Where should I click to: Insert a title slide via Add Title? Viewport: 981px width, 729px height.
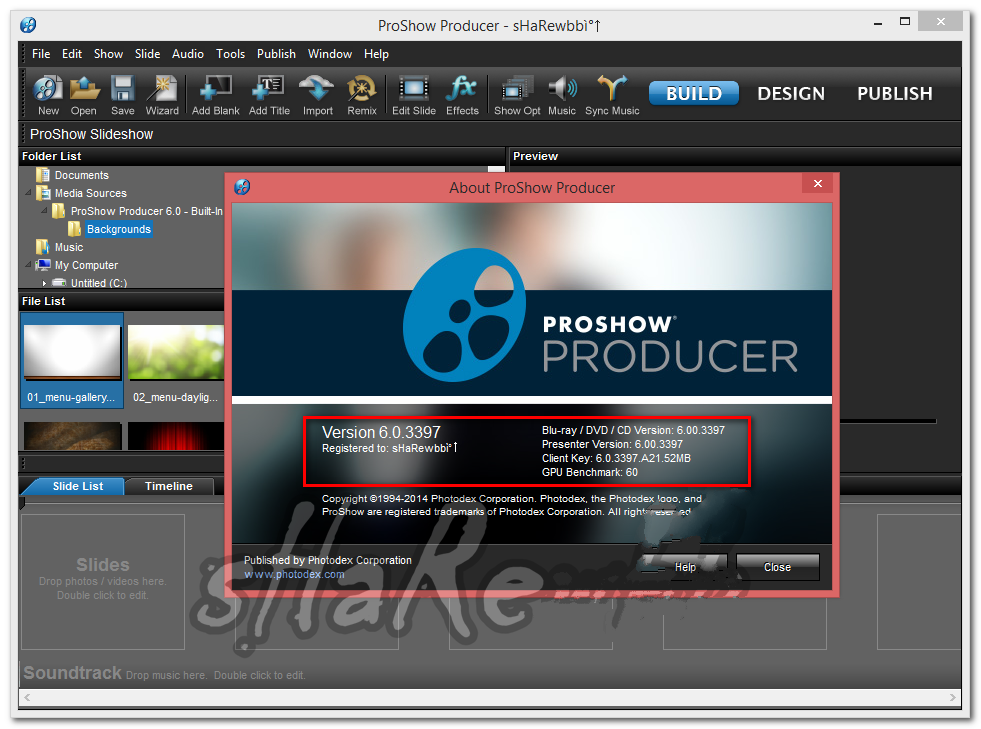pos(269,95)
